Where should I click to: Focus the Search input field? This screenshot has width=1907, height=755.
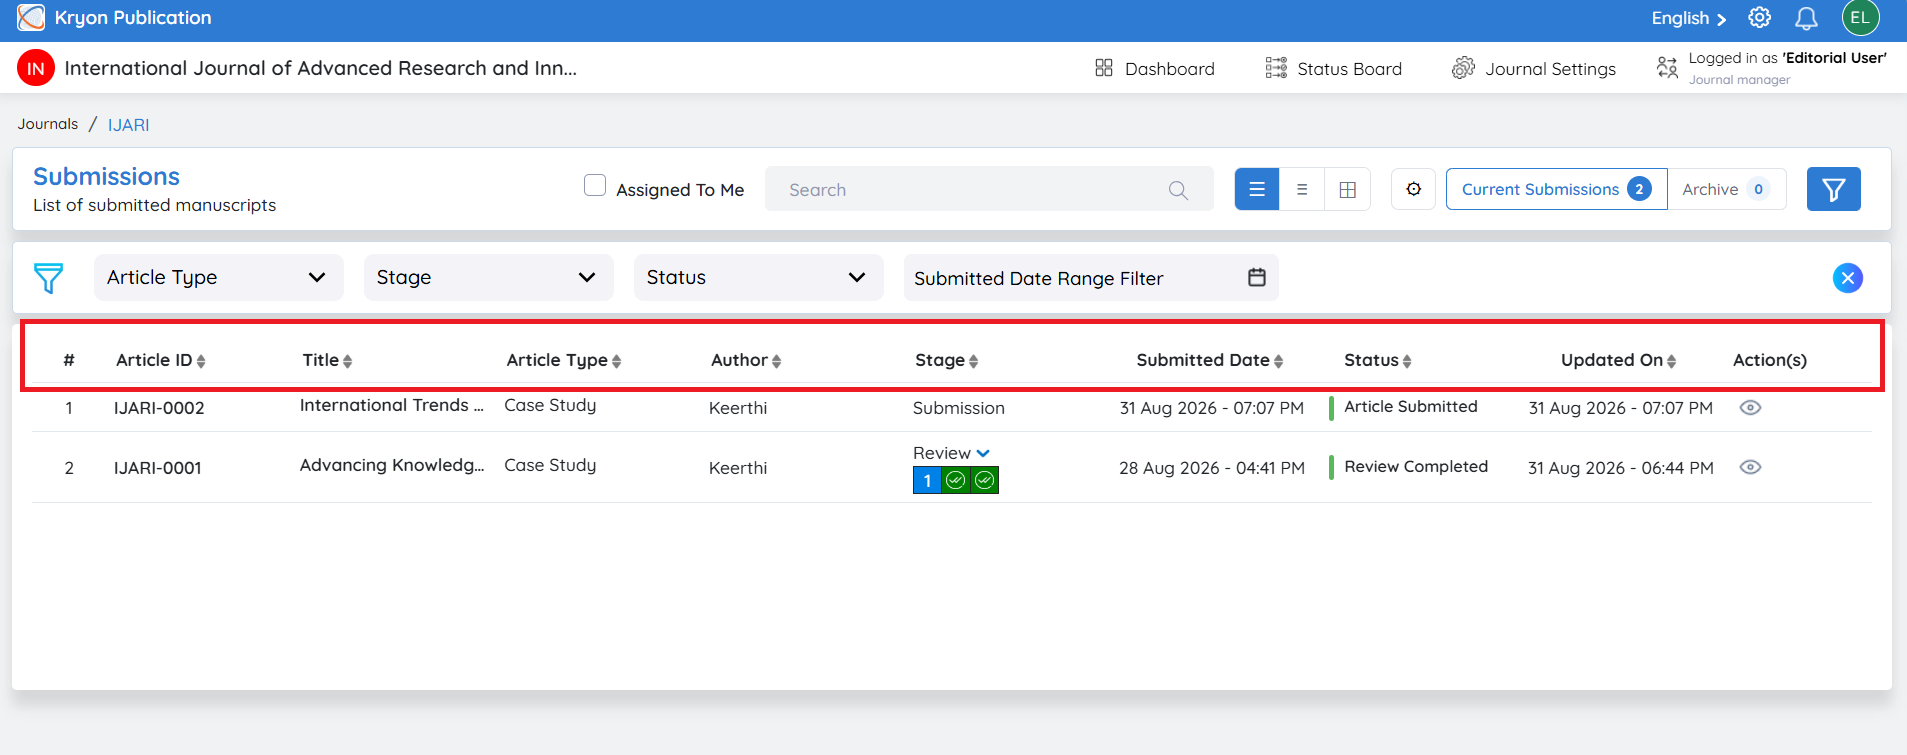click(989, 189)
